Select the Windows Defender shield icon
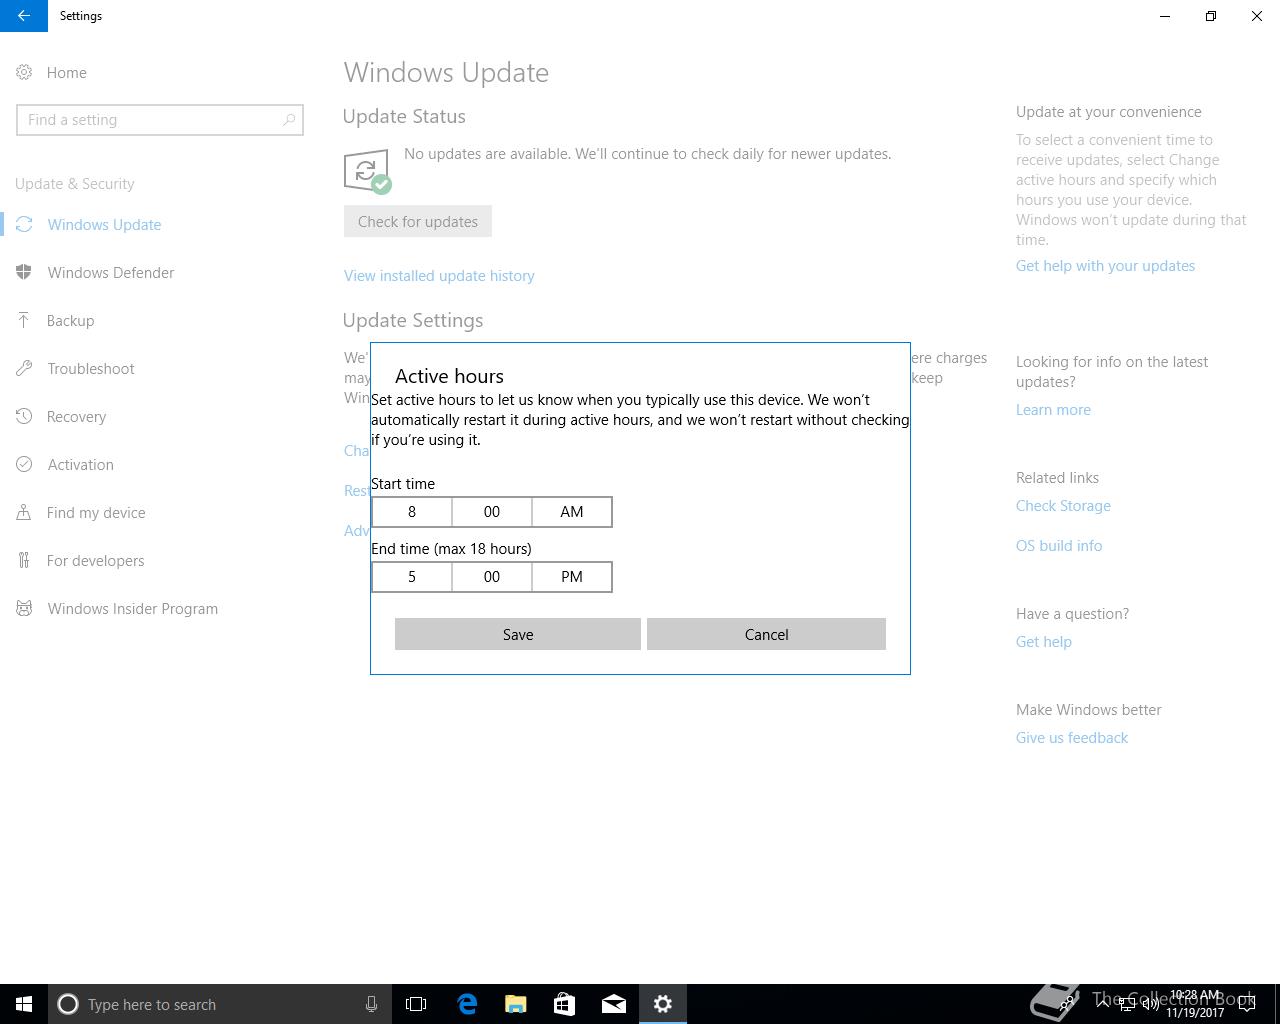The width and height of the screenshot is (1280, 1024). point(24,272)
